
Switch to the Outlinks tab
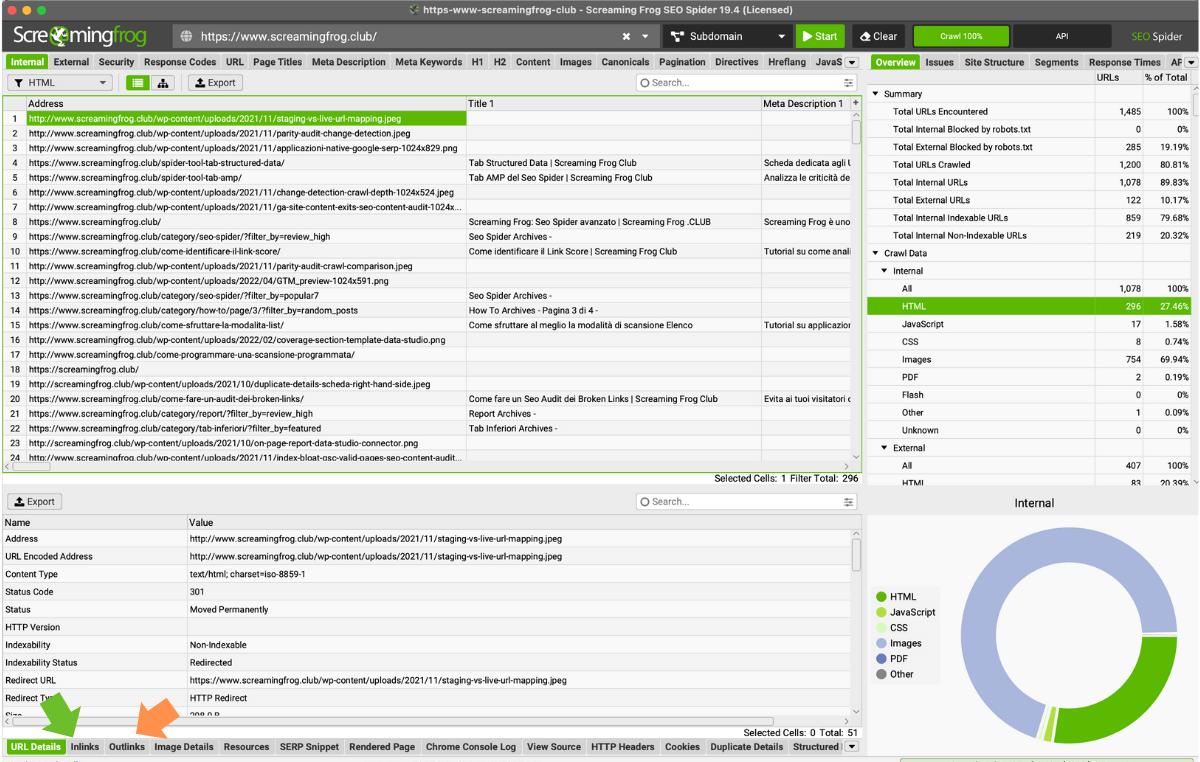pos(126,746)
